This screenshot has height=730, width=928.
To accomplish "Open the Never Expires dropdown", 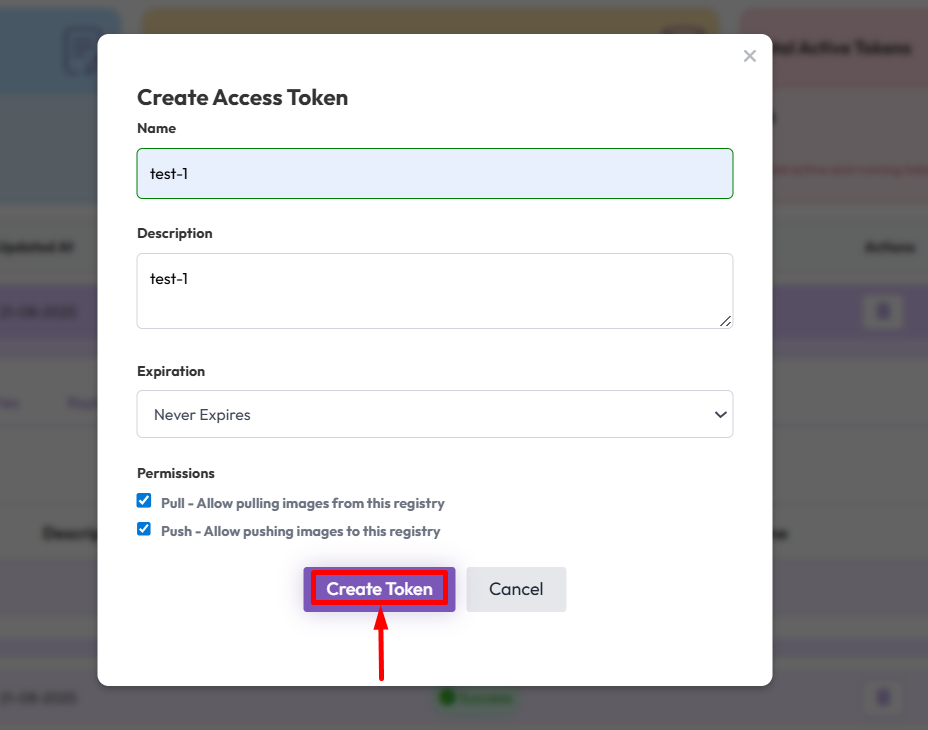I will coord(434,414).
